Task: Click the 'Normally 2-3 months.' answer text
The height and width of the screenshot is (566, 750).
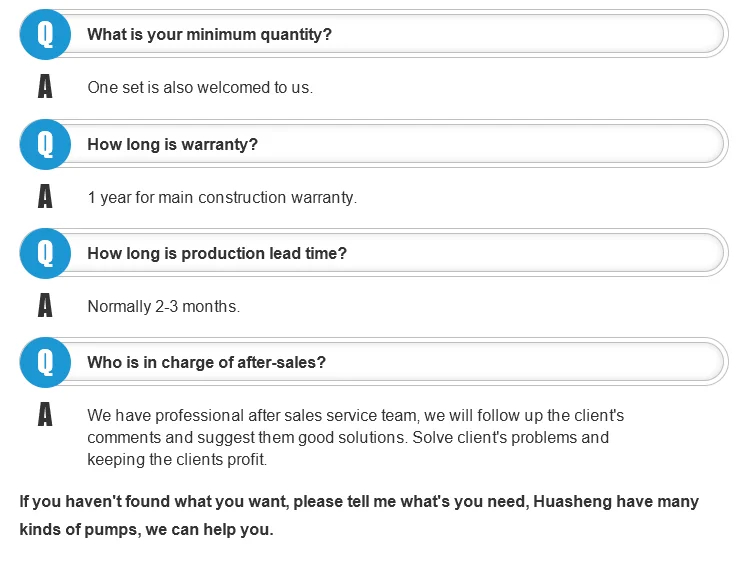Action: coord(164,306)
